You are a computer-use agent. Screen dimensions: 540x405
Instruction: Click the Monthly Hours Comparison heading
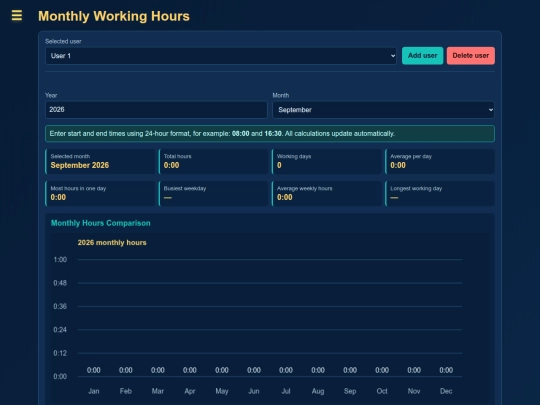coord(101,223)
